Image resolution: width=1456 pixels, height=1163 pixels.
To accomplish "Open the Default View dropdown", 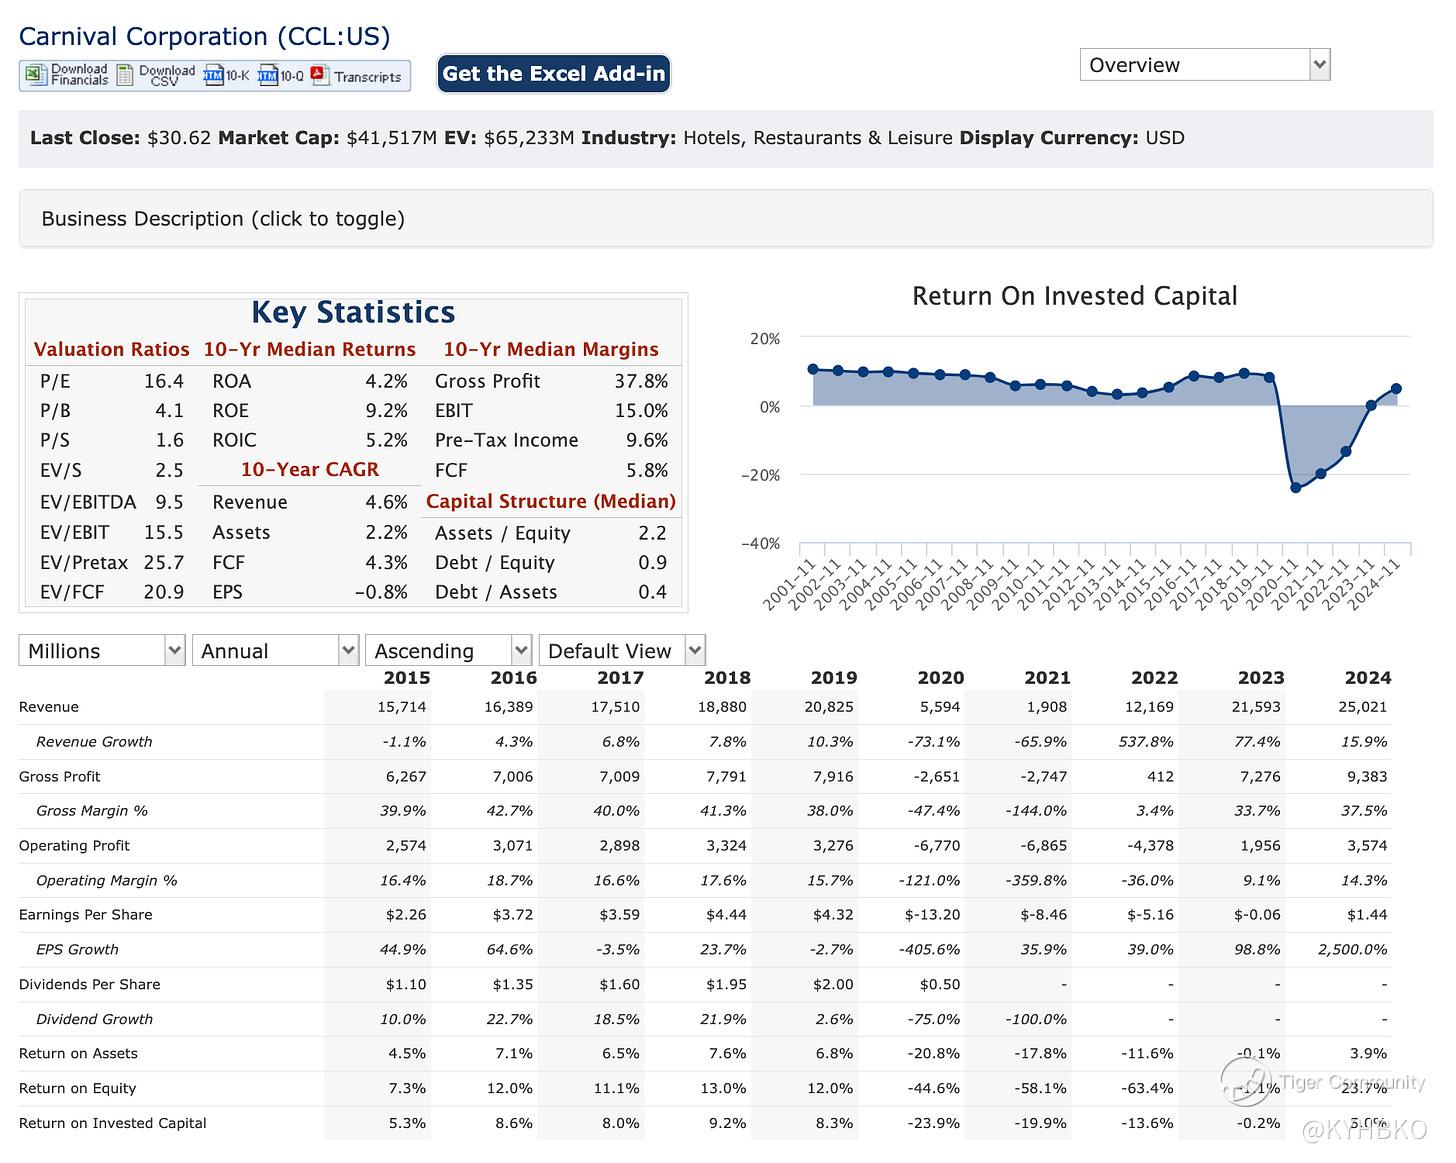I will pyautogui.click(x=621, y=651).
